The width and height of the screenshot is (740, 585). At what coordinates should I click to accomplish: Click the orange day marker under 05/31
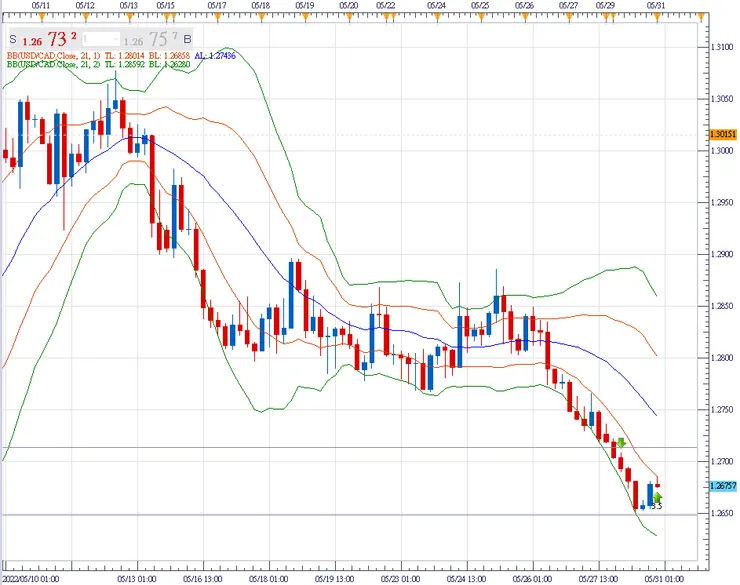click(656, 17)
